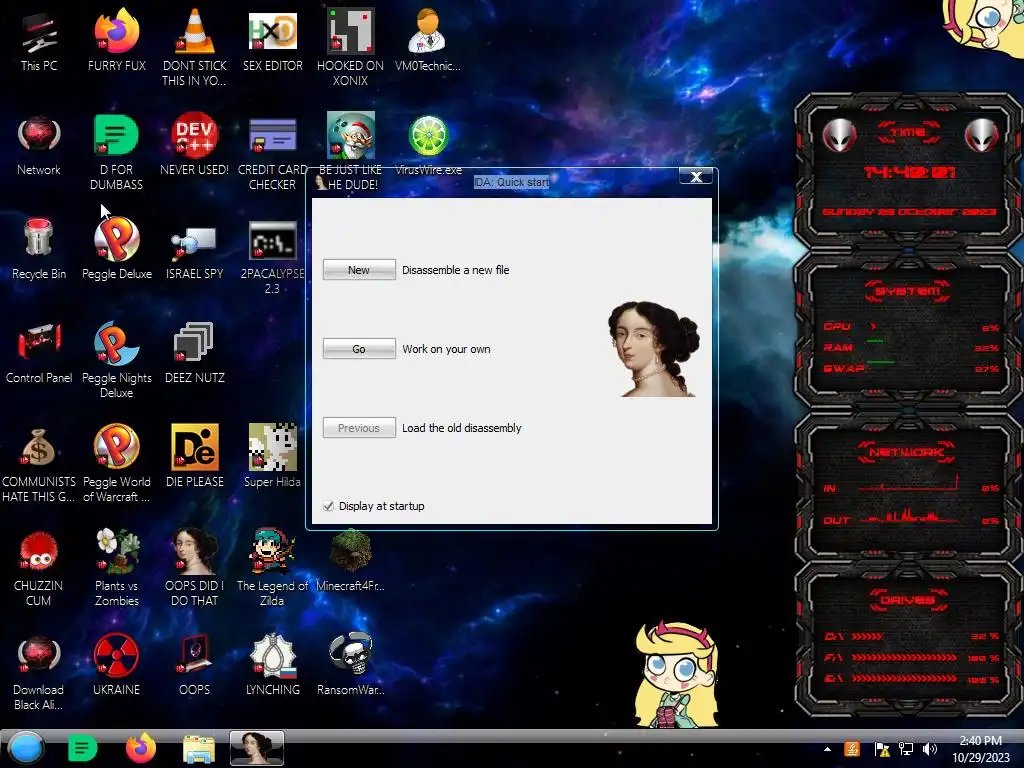Click the lady portrait in IDA dialog

[654, 349]
